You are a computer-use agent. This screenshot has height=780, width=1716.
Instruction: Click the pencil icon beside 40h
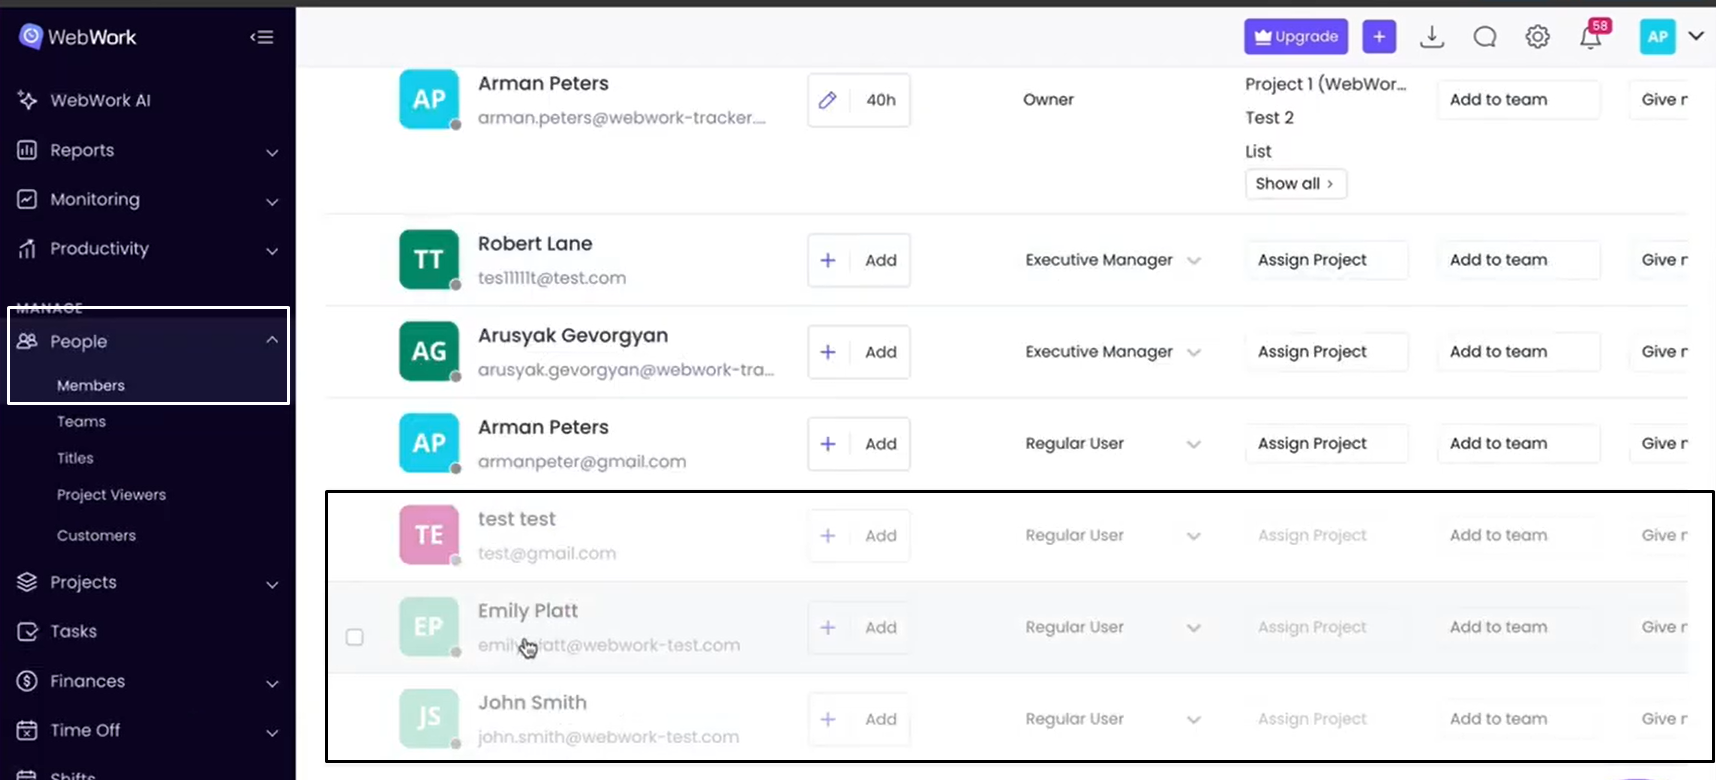pyautogui.click(x=828, y=100)
